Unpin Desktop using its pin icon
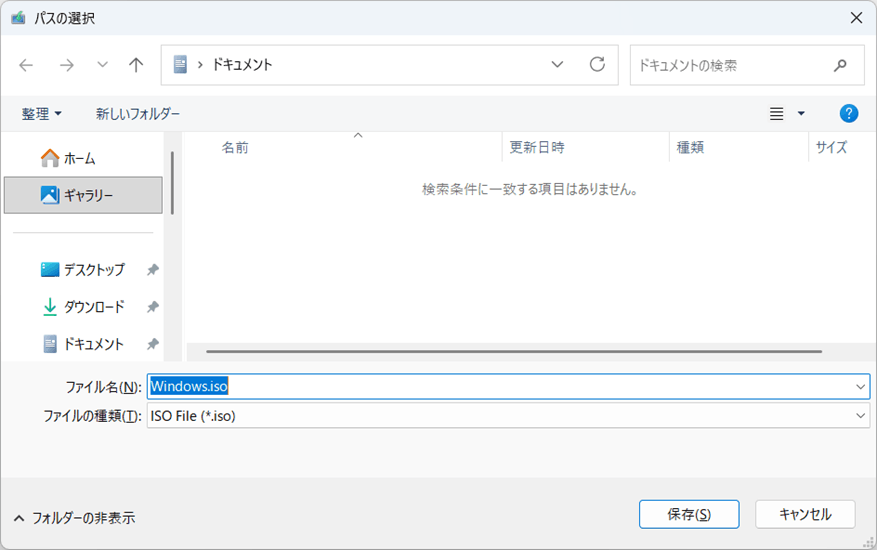 (152, 270)
